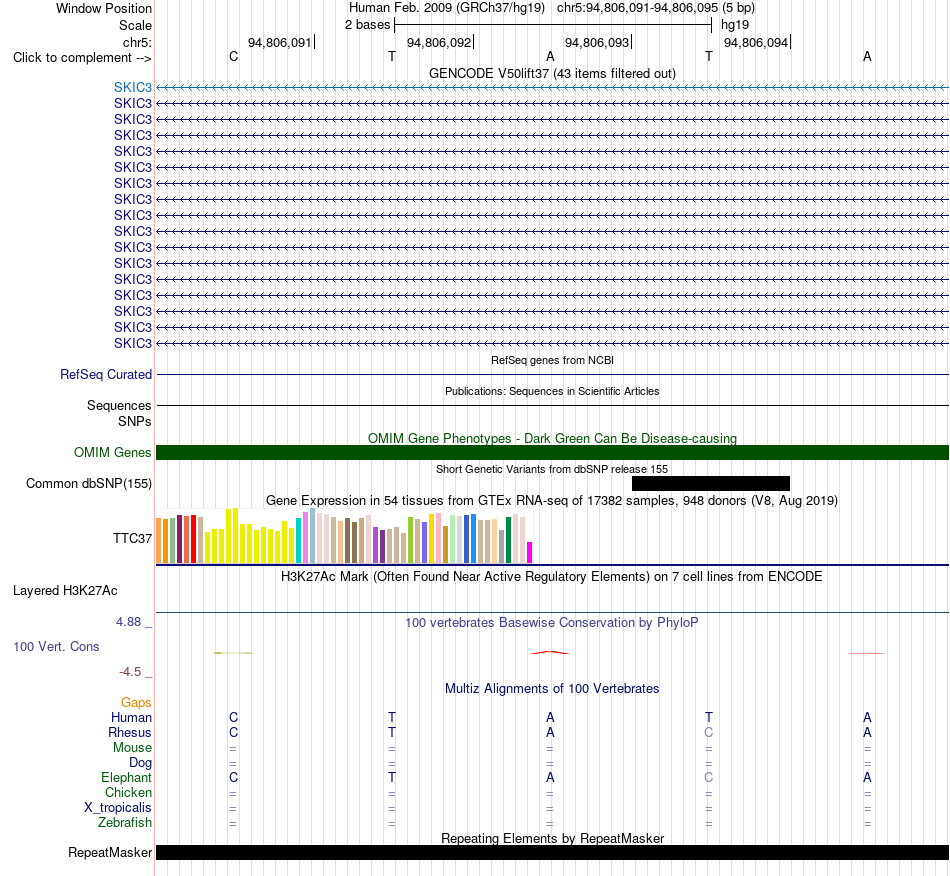Click the '2 bases' scale bar

pyautogui.click(x=553, y=25)
